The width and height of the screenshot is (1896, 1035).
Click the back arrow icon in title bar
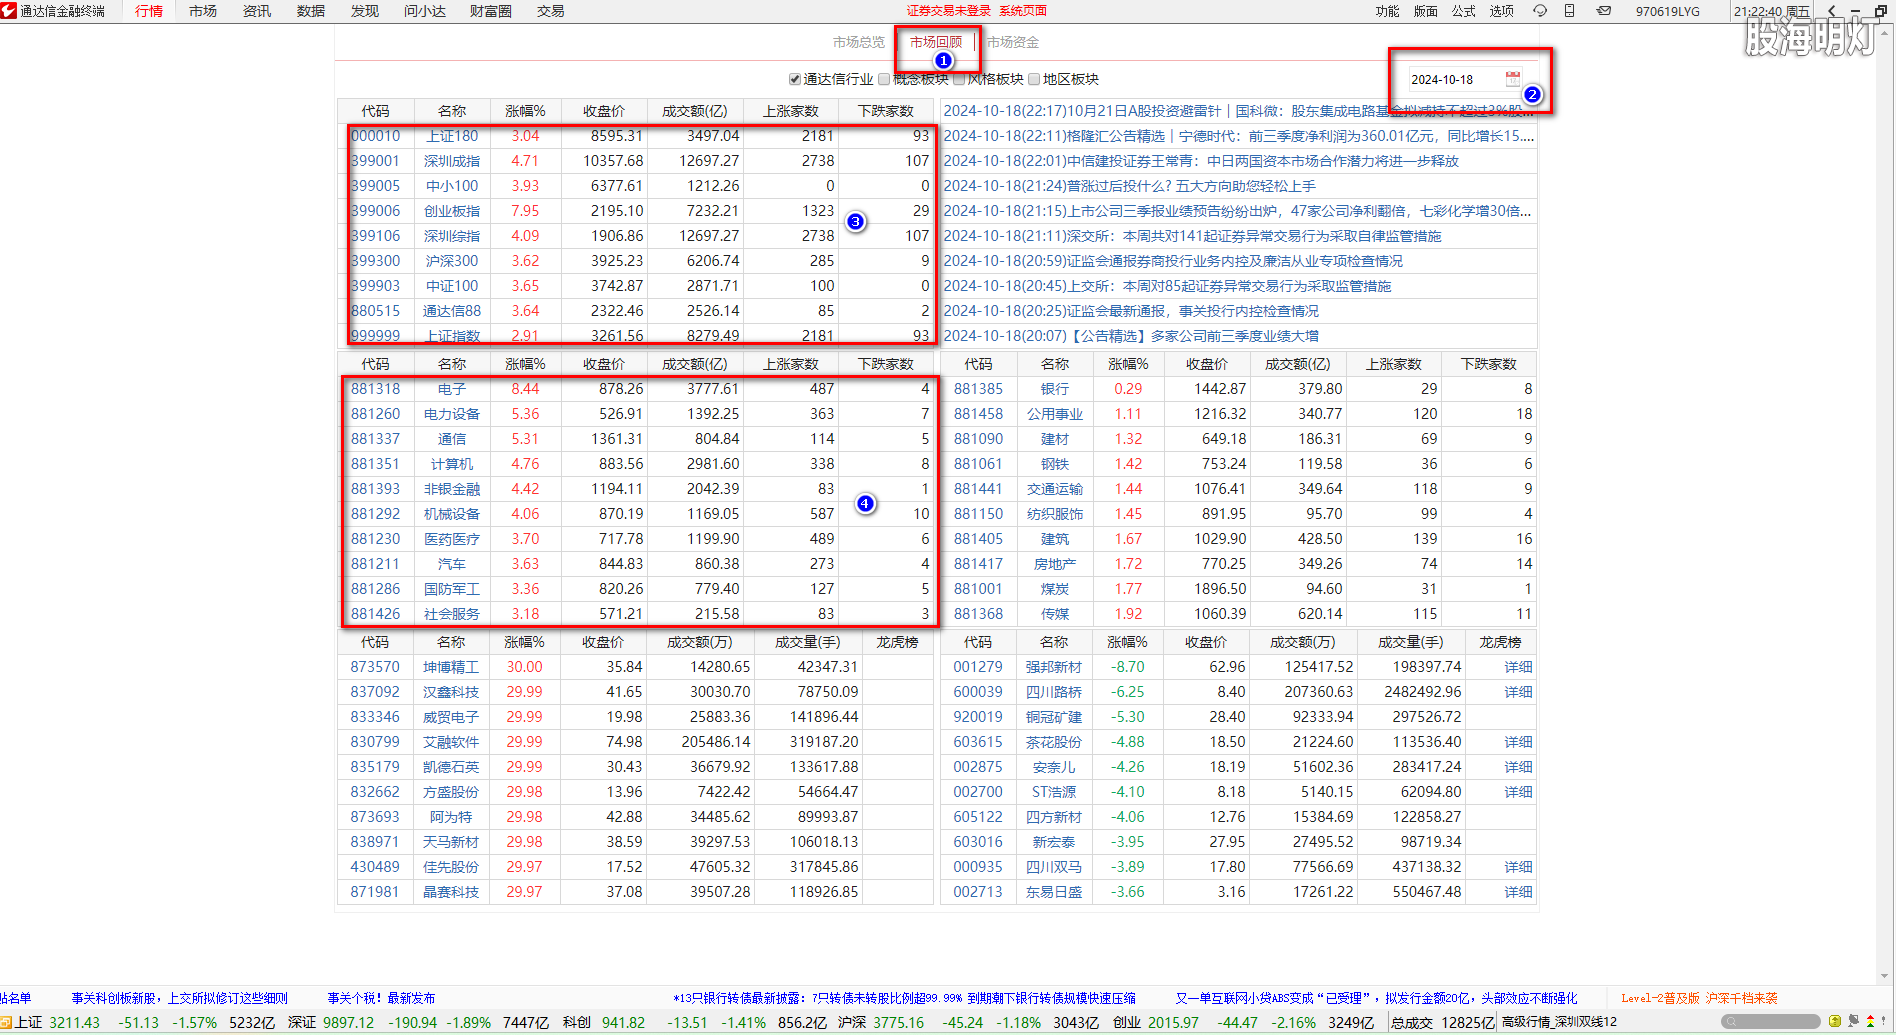click(1831, 11)
